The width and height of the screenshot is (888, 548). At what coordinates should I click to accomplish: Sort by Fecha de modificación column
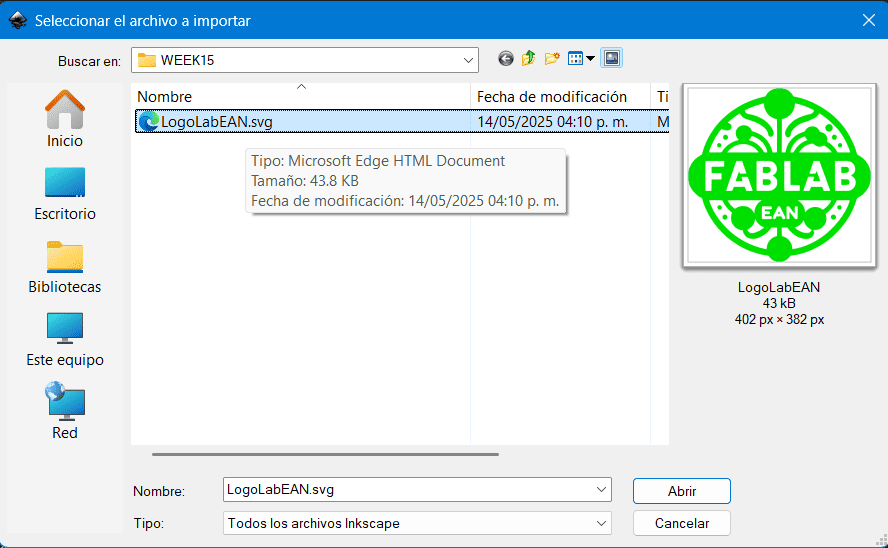pyautogui.click(x=560, y=97)
